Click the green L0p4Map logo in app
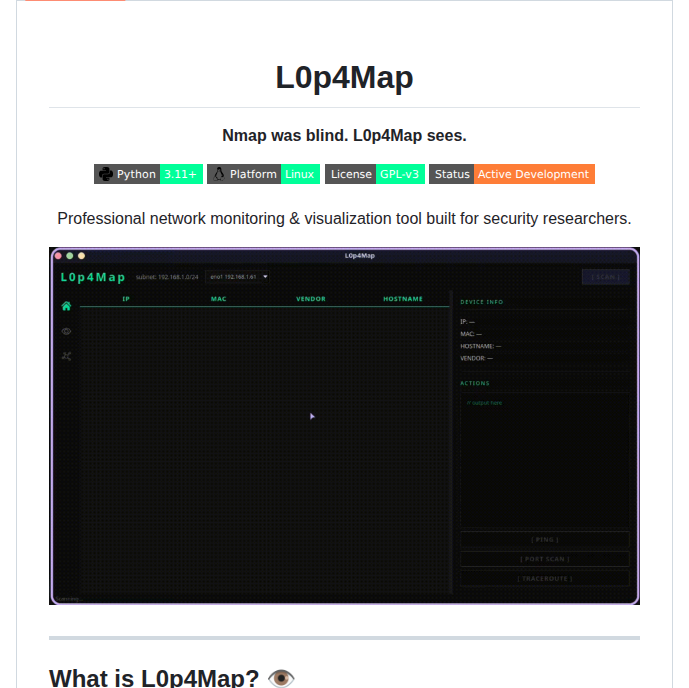689x688 pixels. pos(93,277)
